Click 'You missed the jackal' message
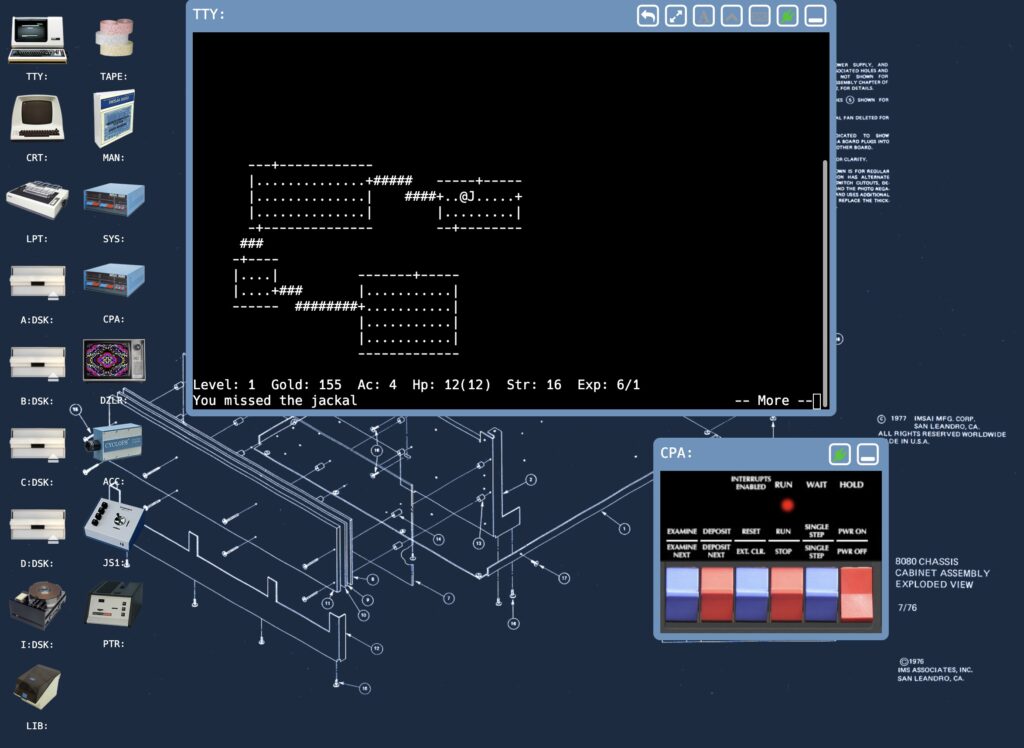The image size is (1024, 748). (275, 400)
